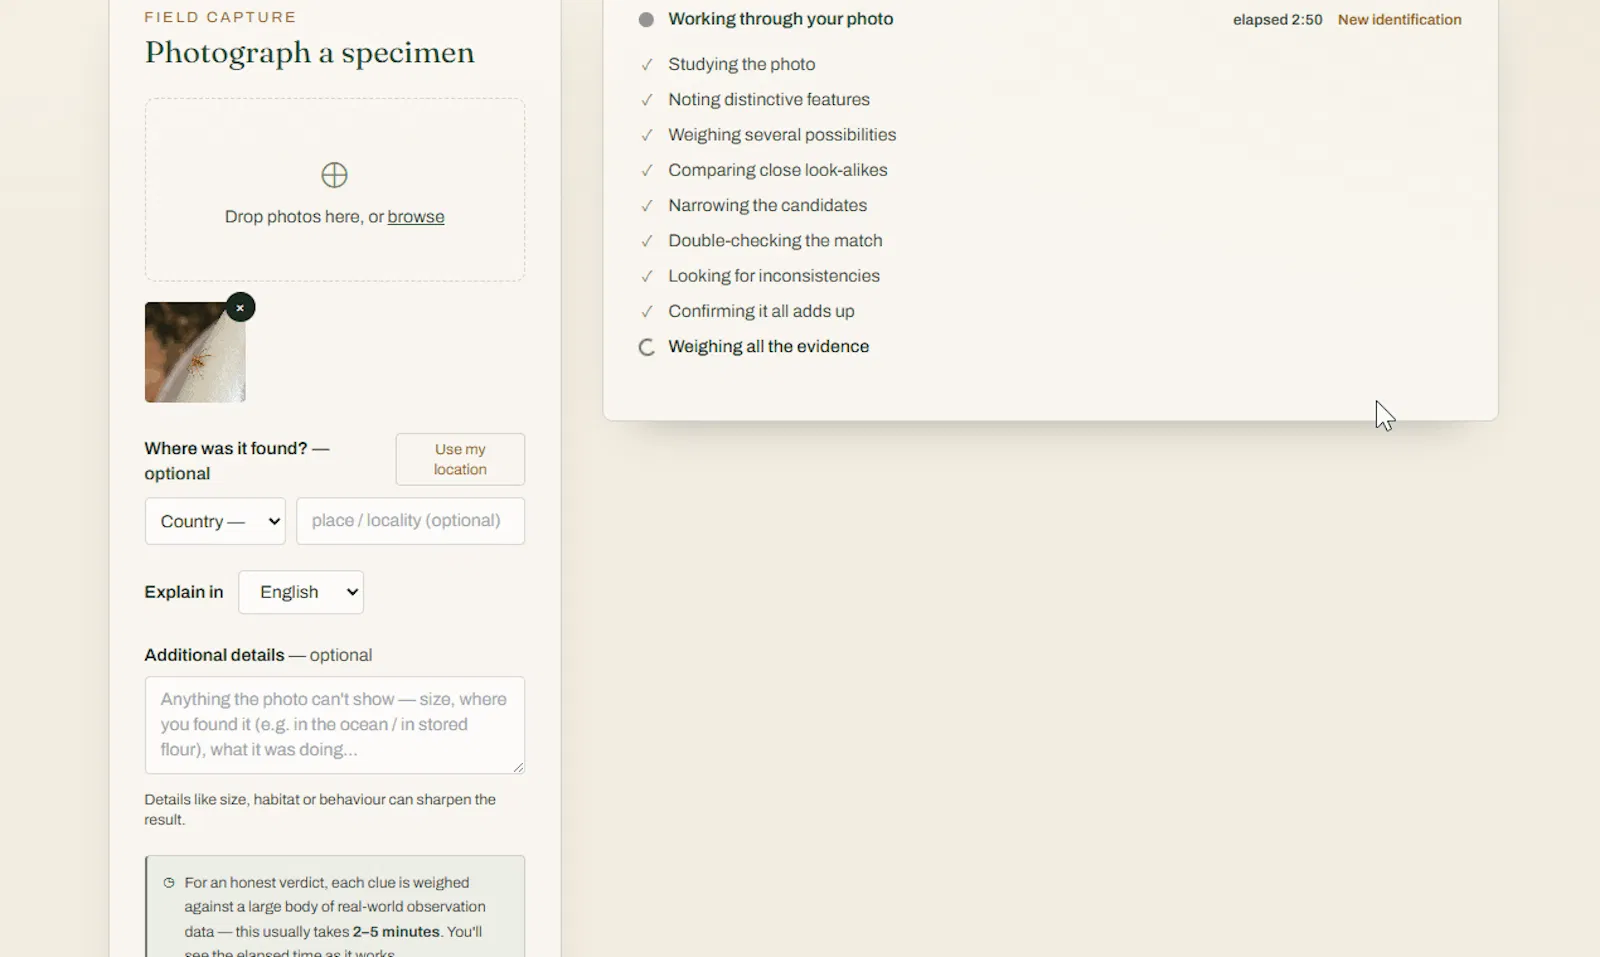The image size is (1600, 957).
Task: Click the photo drop zone area
Action: tap(335, 190)
